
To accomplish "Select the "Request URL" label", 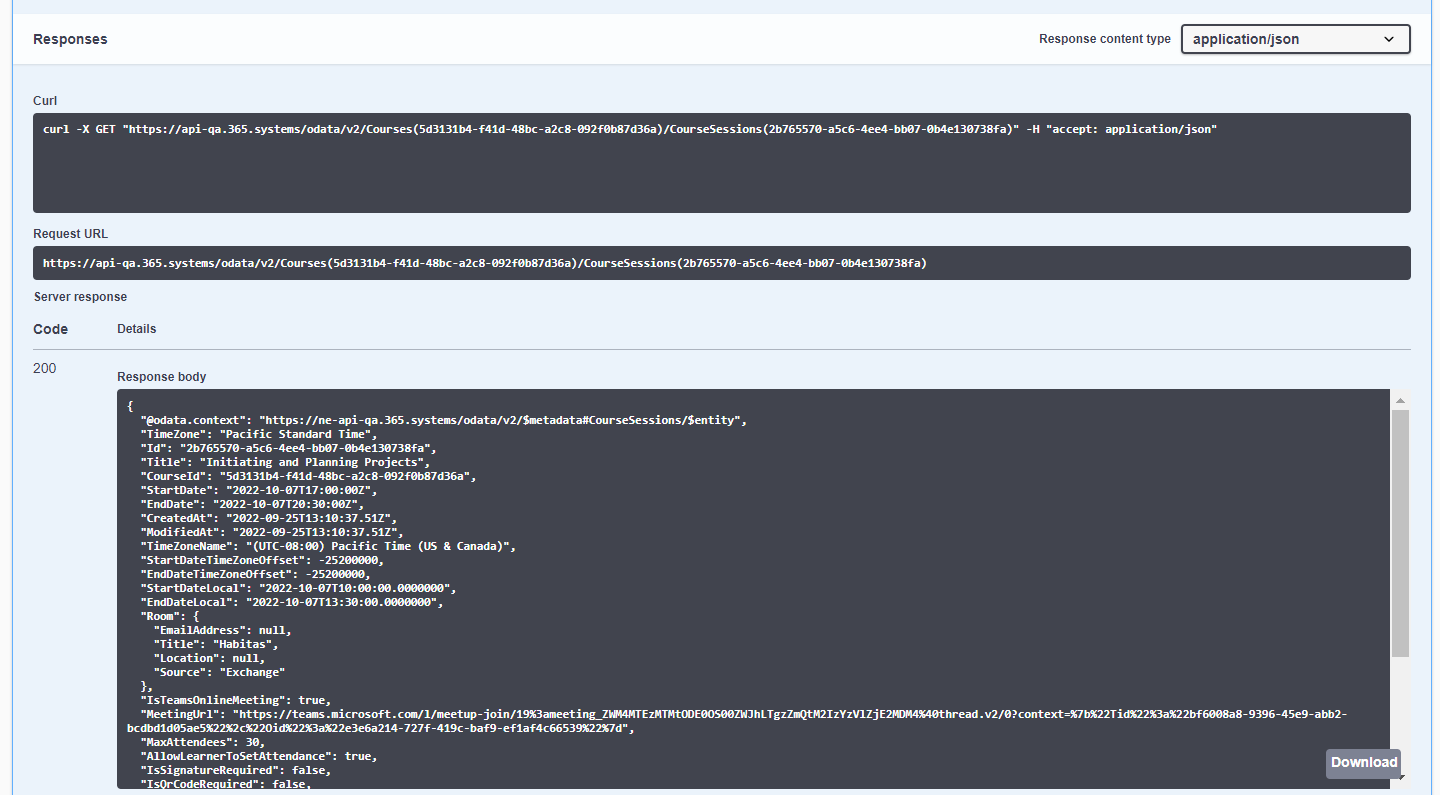I will click(70, 234).
